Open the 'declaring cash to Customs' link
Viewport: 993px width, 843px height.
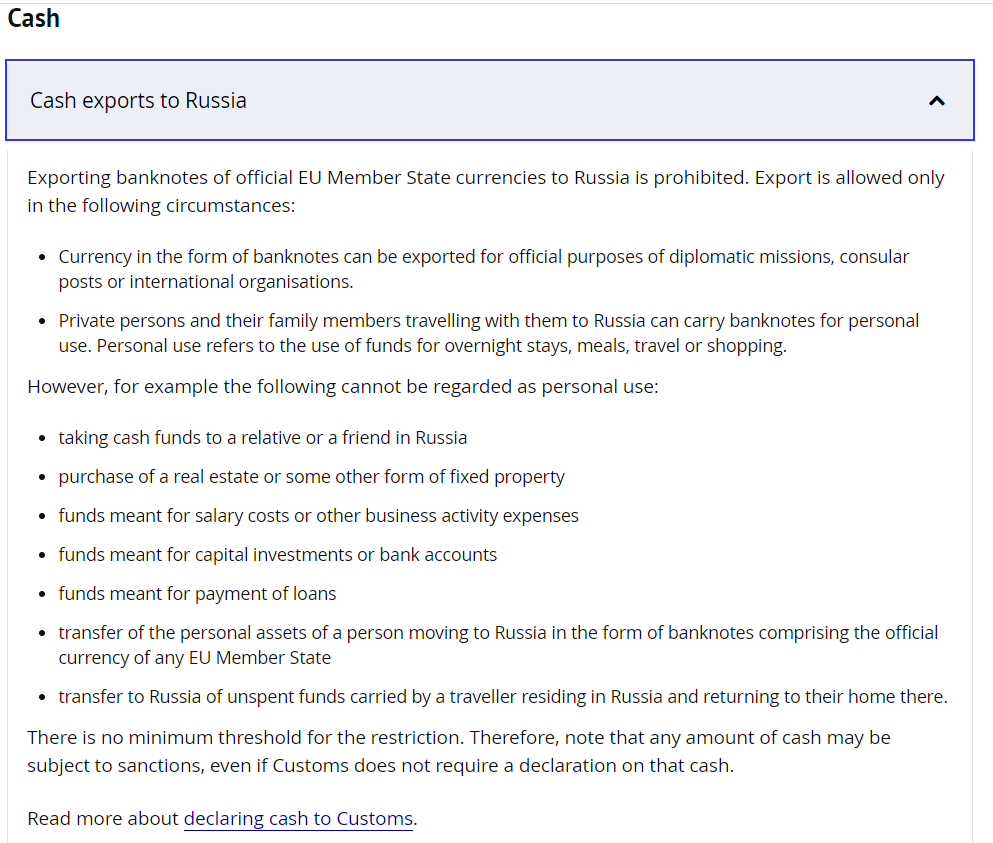pyautogui.click(x=298, y=818)
